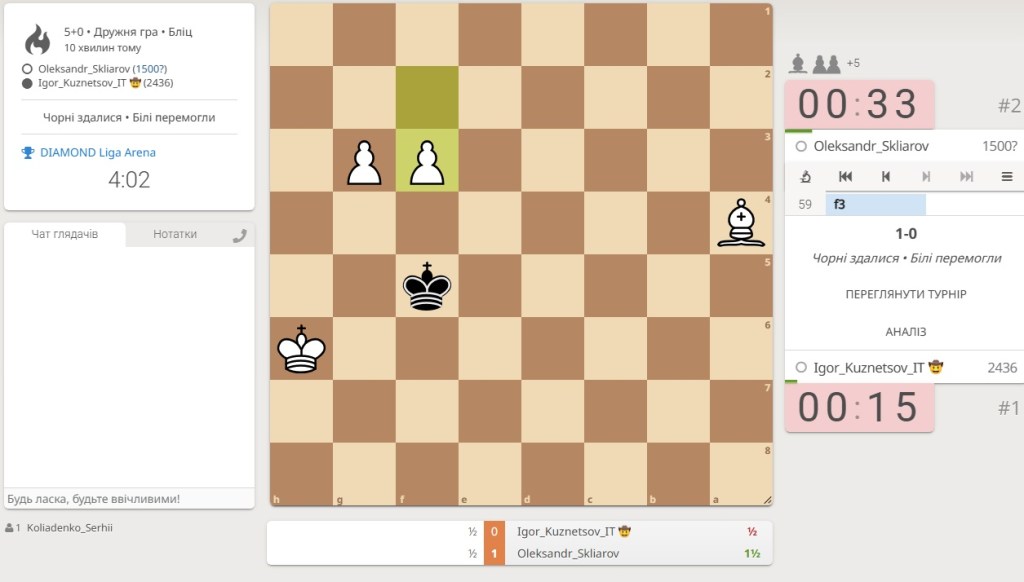Image resolution: width=1024 pixels, height=582 pixels.
Task: Click the trophy icon beside DIAMOND Liga Arena
Action: pyautogui.click(x=27, y=152)
